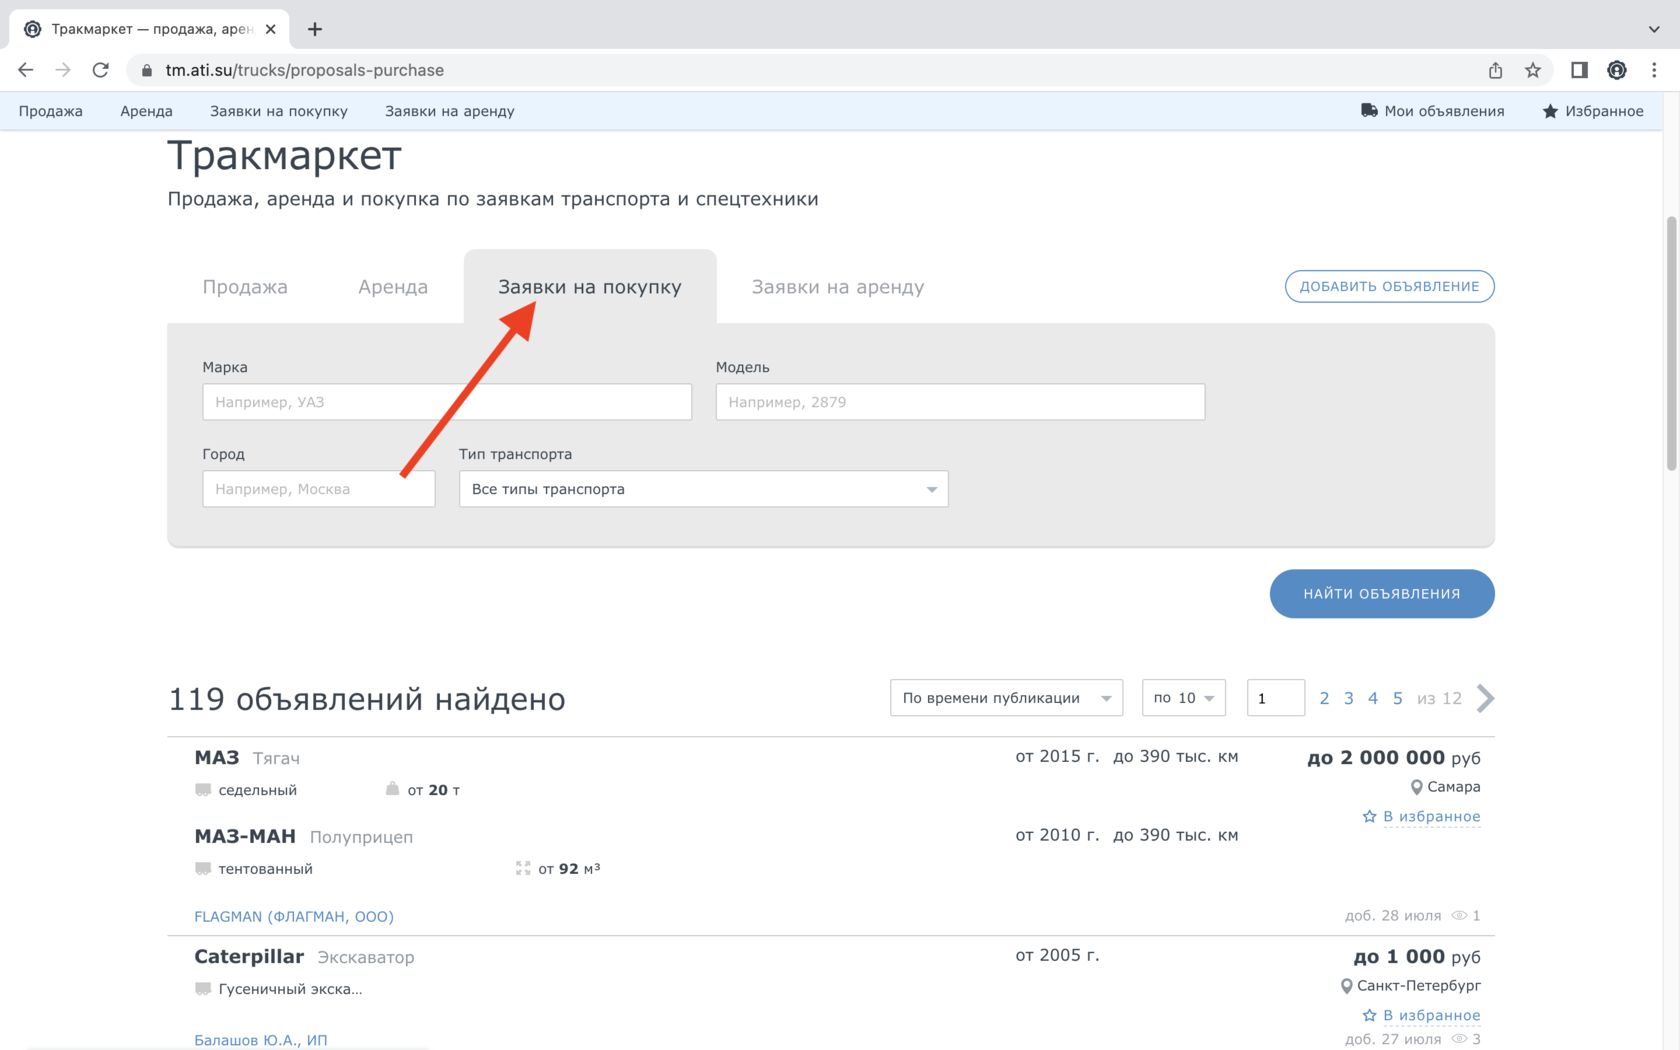Viewport: 1680px width, 1050px height.
Task: Open a new browser tab
Action: pos(315,29)
